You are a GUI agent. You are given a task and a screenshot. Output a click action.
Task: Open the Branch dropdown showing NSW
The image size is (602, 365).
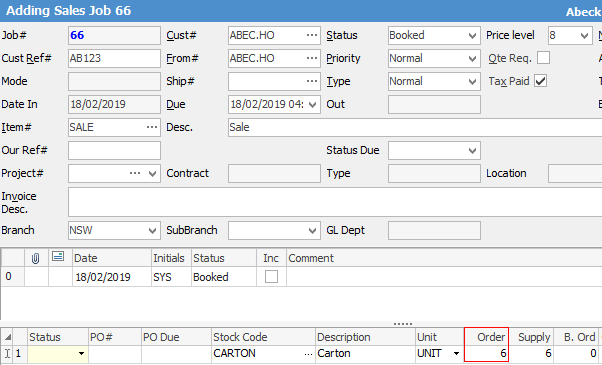coord(152,231)
